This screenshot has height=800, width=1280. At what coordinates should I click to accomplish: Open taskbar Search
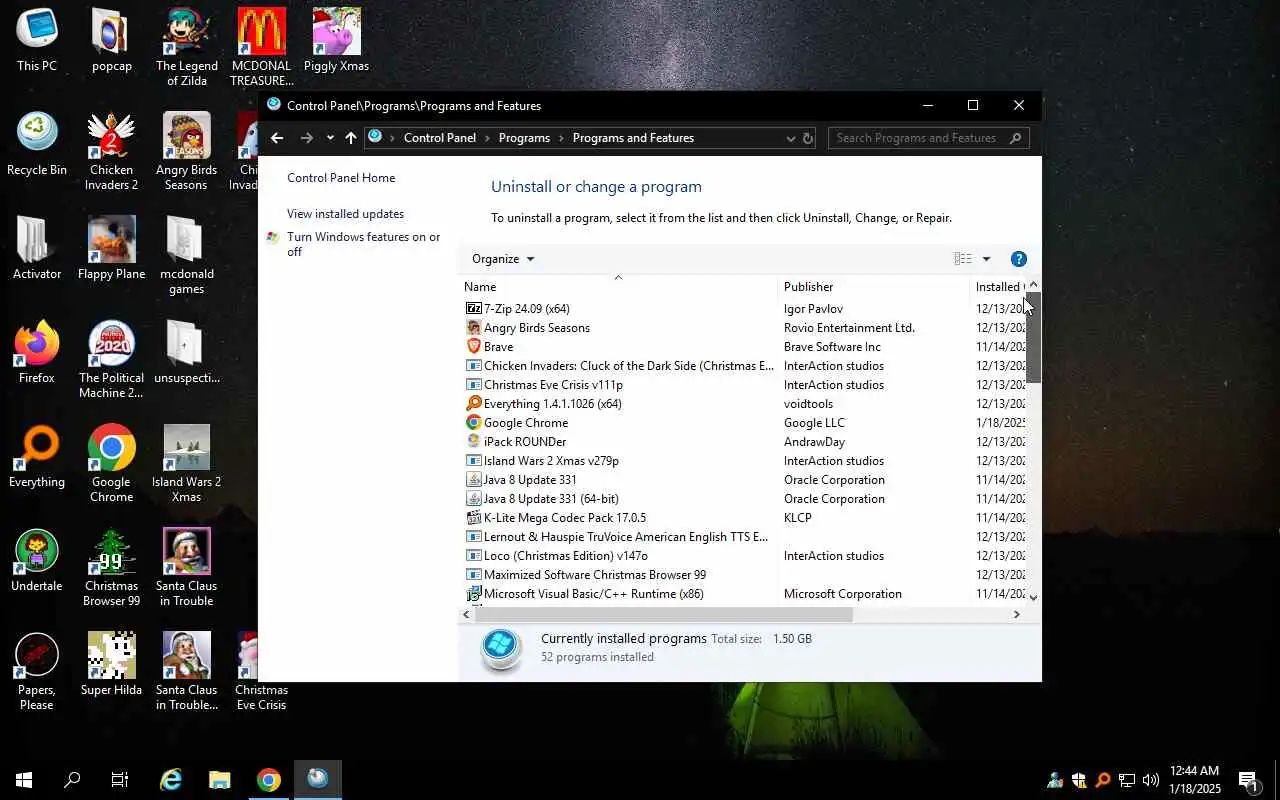(x=72, y=780)
